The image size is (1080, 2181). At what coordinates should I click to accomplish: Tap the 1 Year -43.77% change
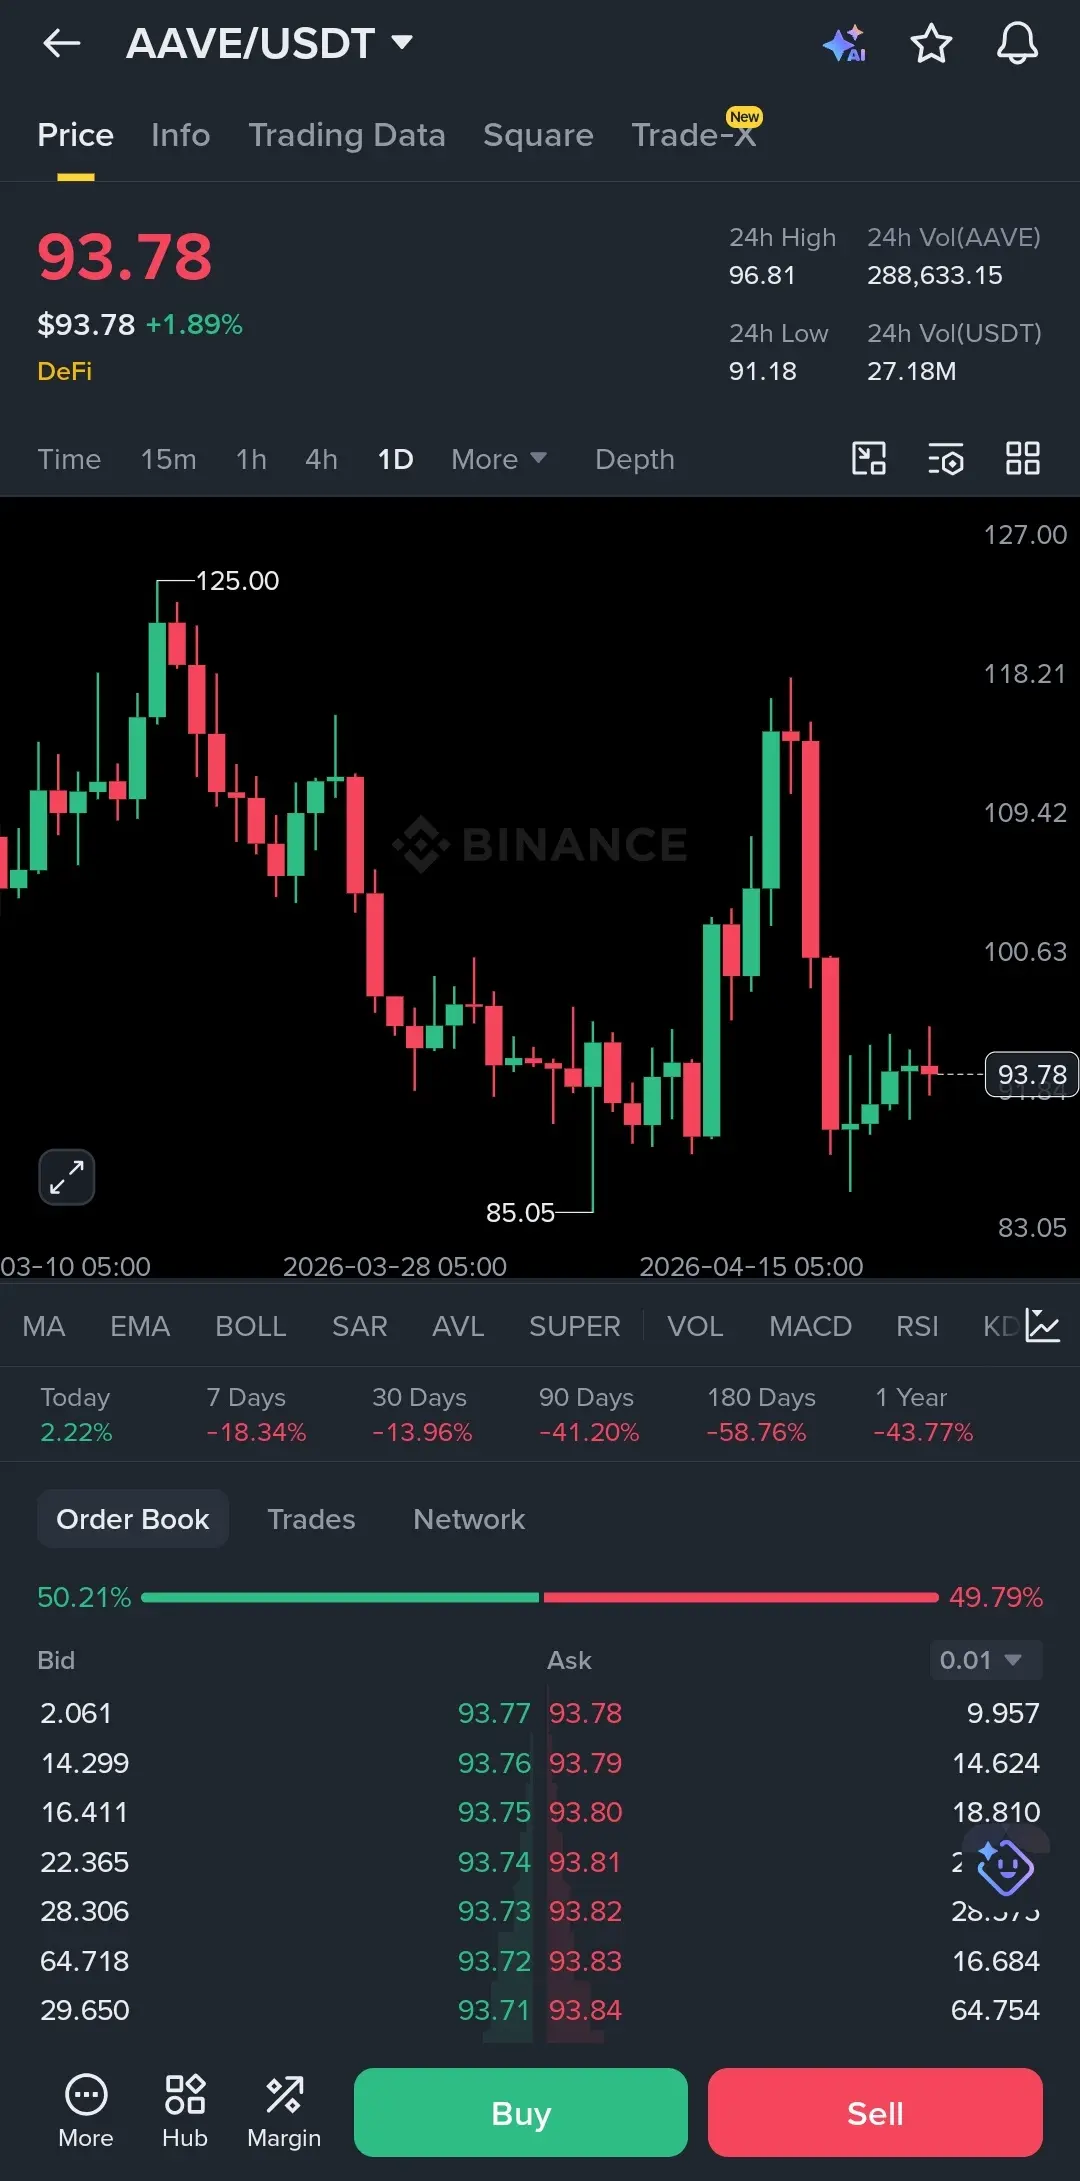(x=923, y=1415)
